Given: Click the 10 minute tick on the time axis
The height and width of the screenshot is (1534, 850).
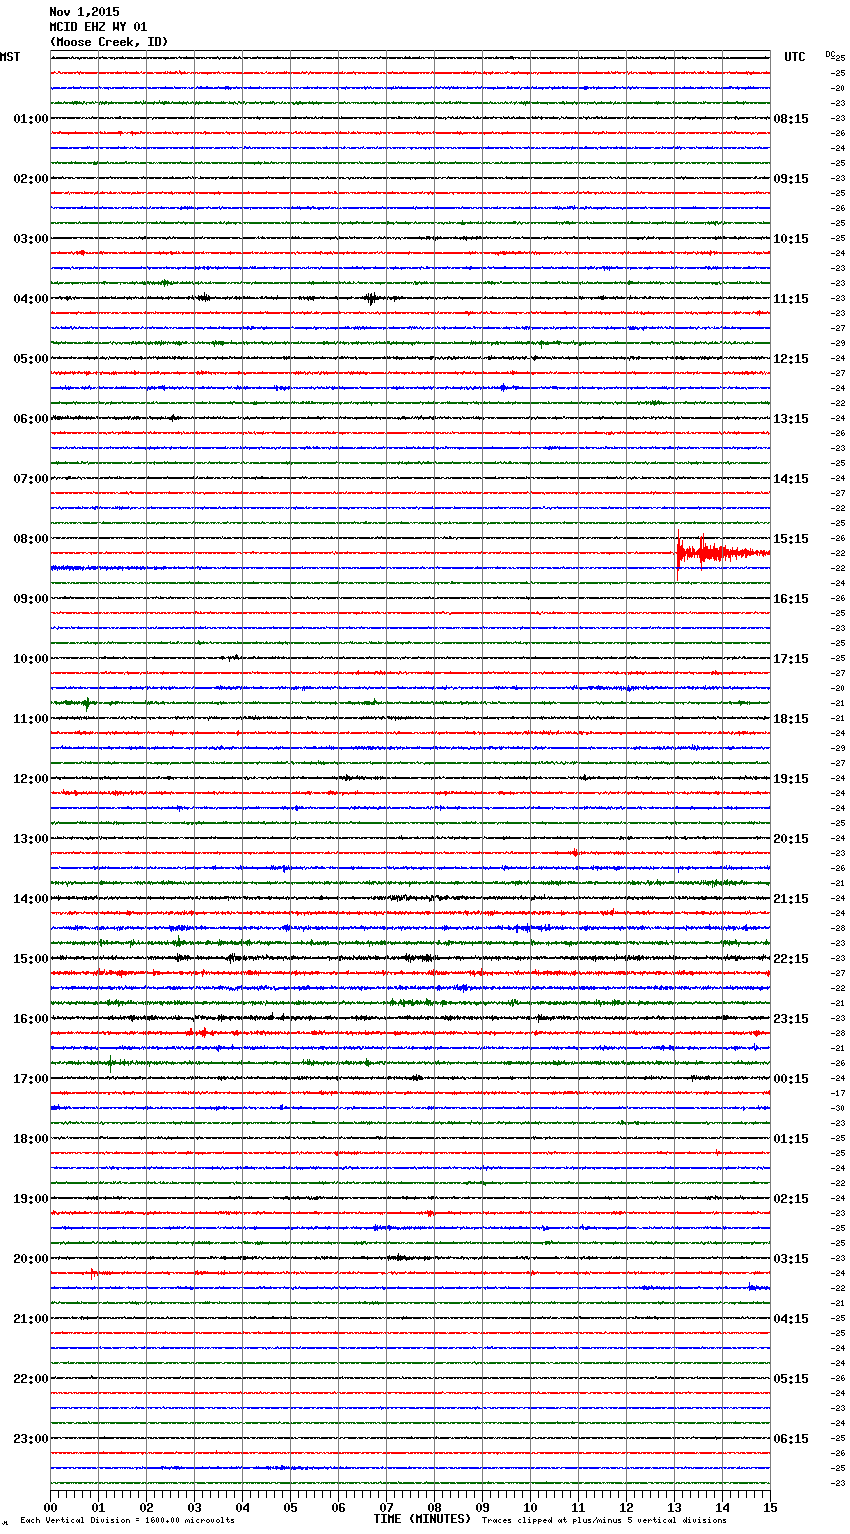Looking at the screenshot, I should coord(530,1507).
